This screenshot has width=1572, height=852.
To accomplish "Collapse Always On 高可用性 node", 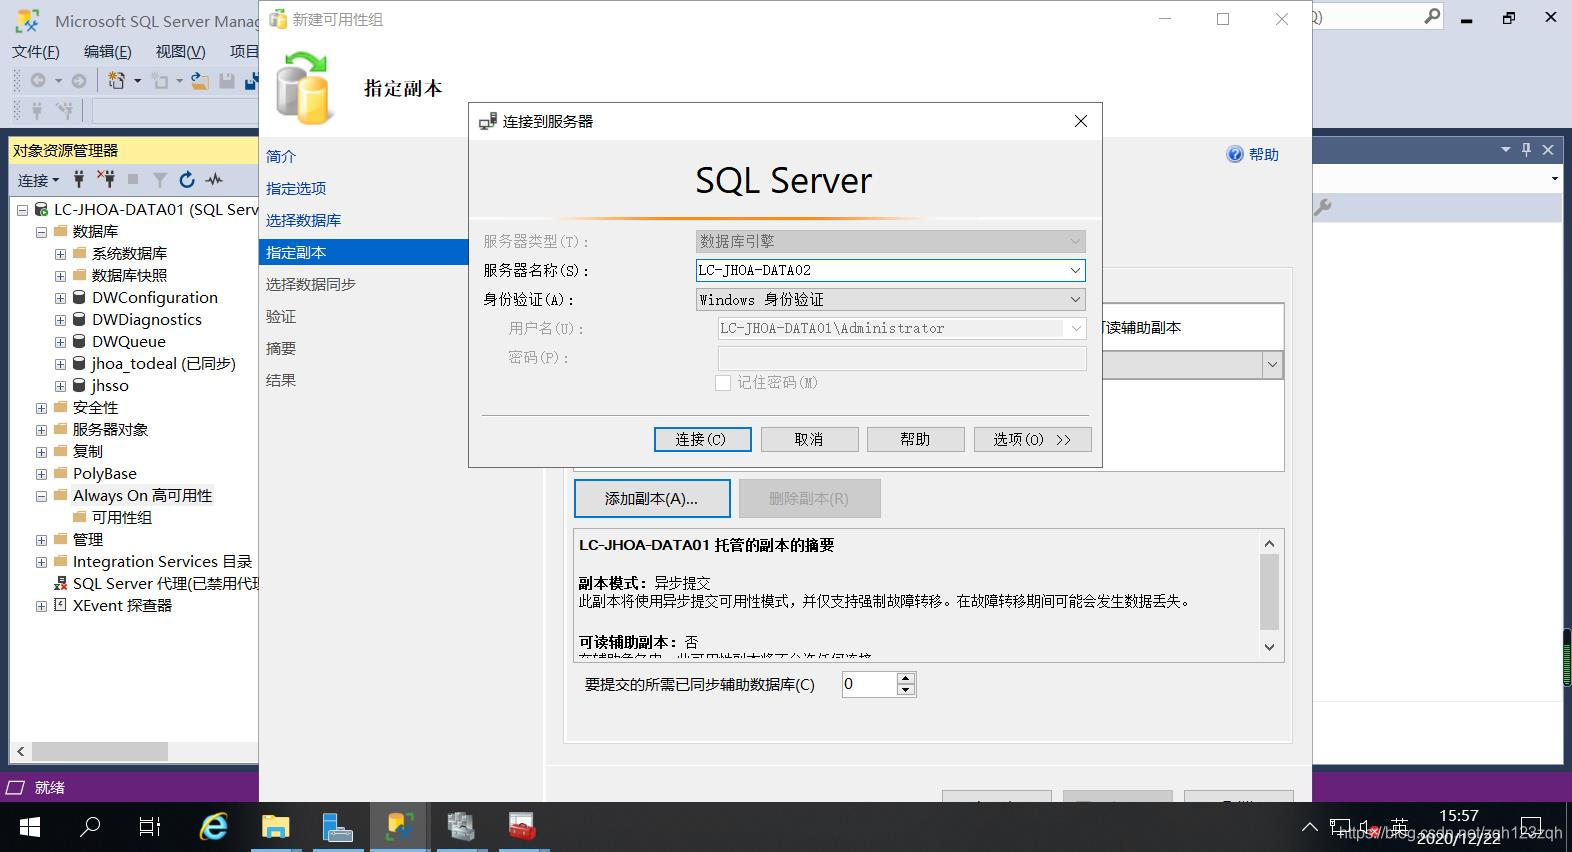I will pos(41,496).
